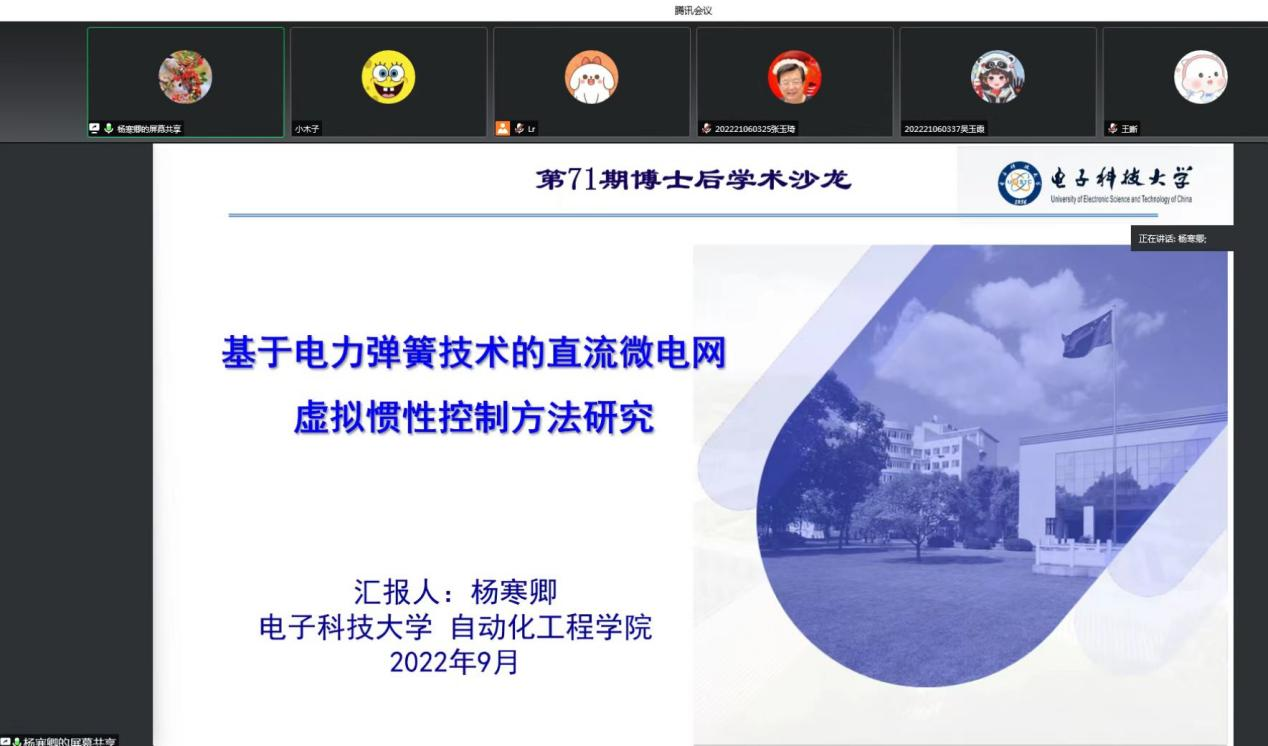Click the muted microphone icon on 王断's tile
Screen dimensions: 1268x746
(x=1113, y=130)
